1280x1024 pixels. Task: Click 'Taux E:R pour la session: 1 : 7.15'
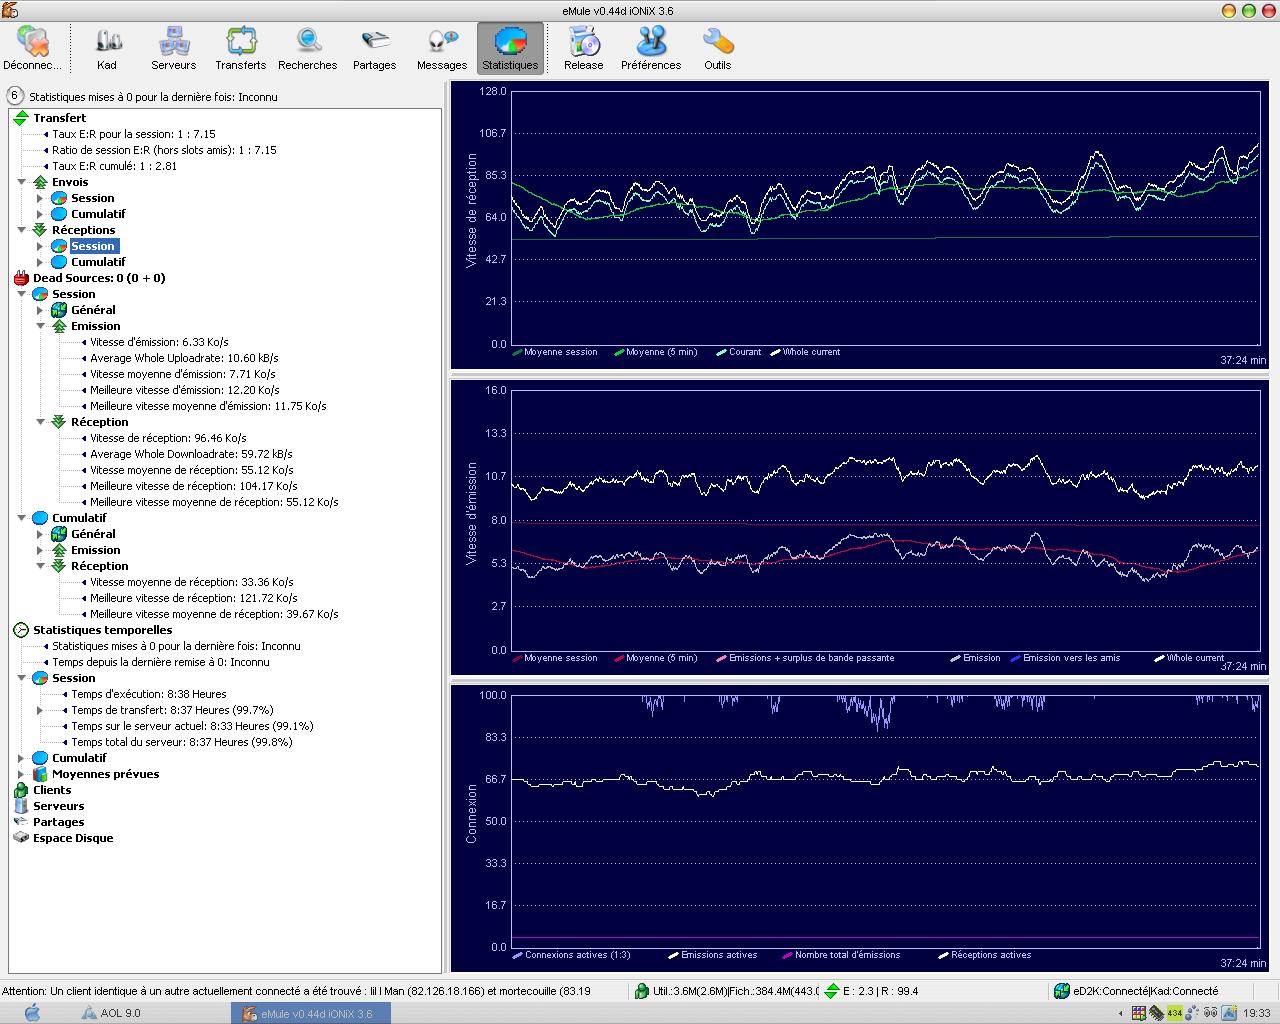tap(134, 134)
